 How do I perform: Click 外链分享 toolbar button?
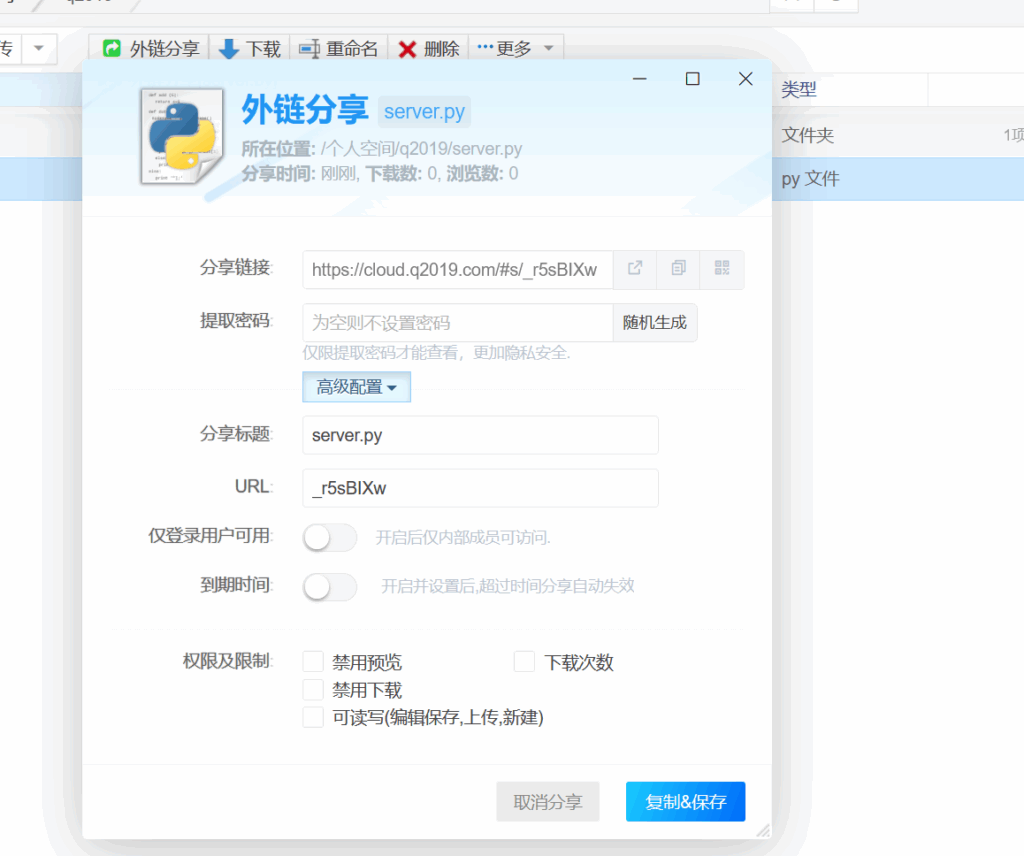point(152,49)
